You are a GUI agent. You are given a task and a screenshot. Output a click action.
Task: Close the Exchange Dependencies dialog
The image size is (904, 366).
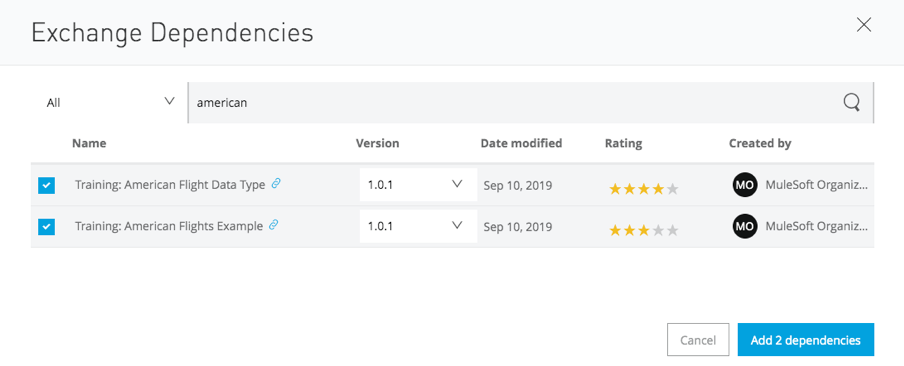[x=864, y=25]
